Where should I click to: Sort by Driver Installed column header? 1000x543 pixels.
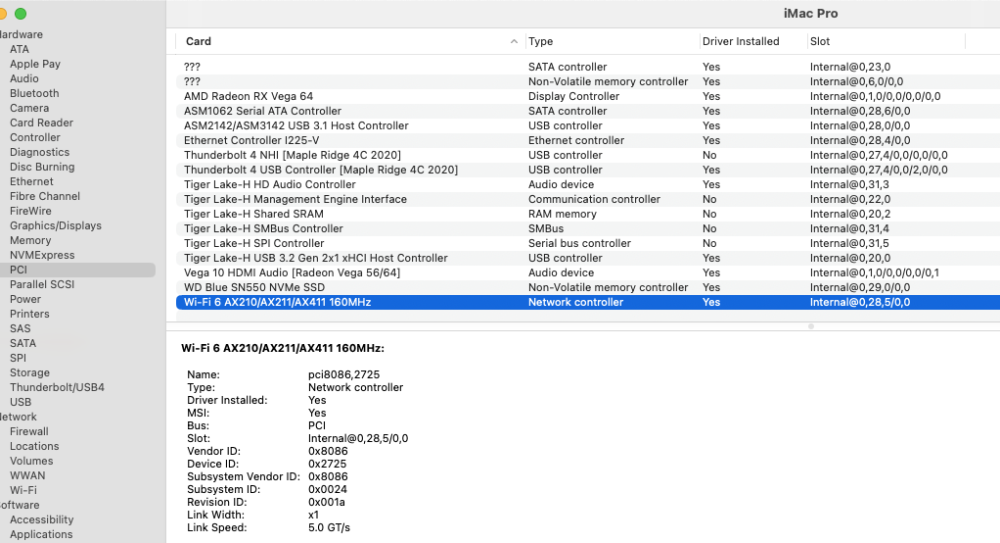click(x=740, y=41)
